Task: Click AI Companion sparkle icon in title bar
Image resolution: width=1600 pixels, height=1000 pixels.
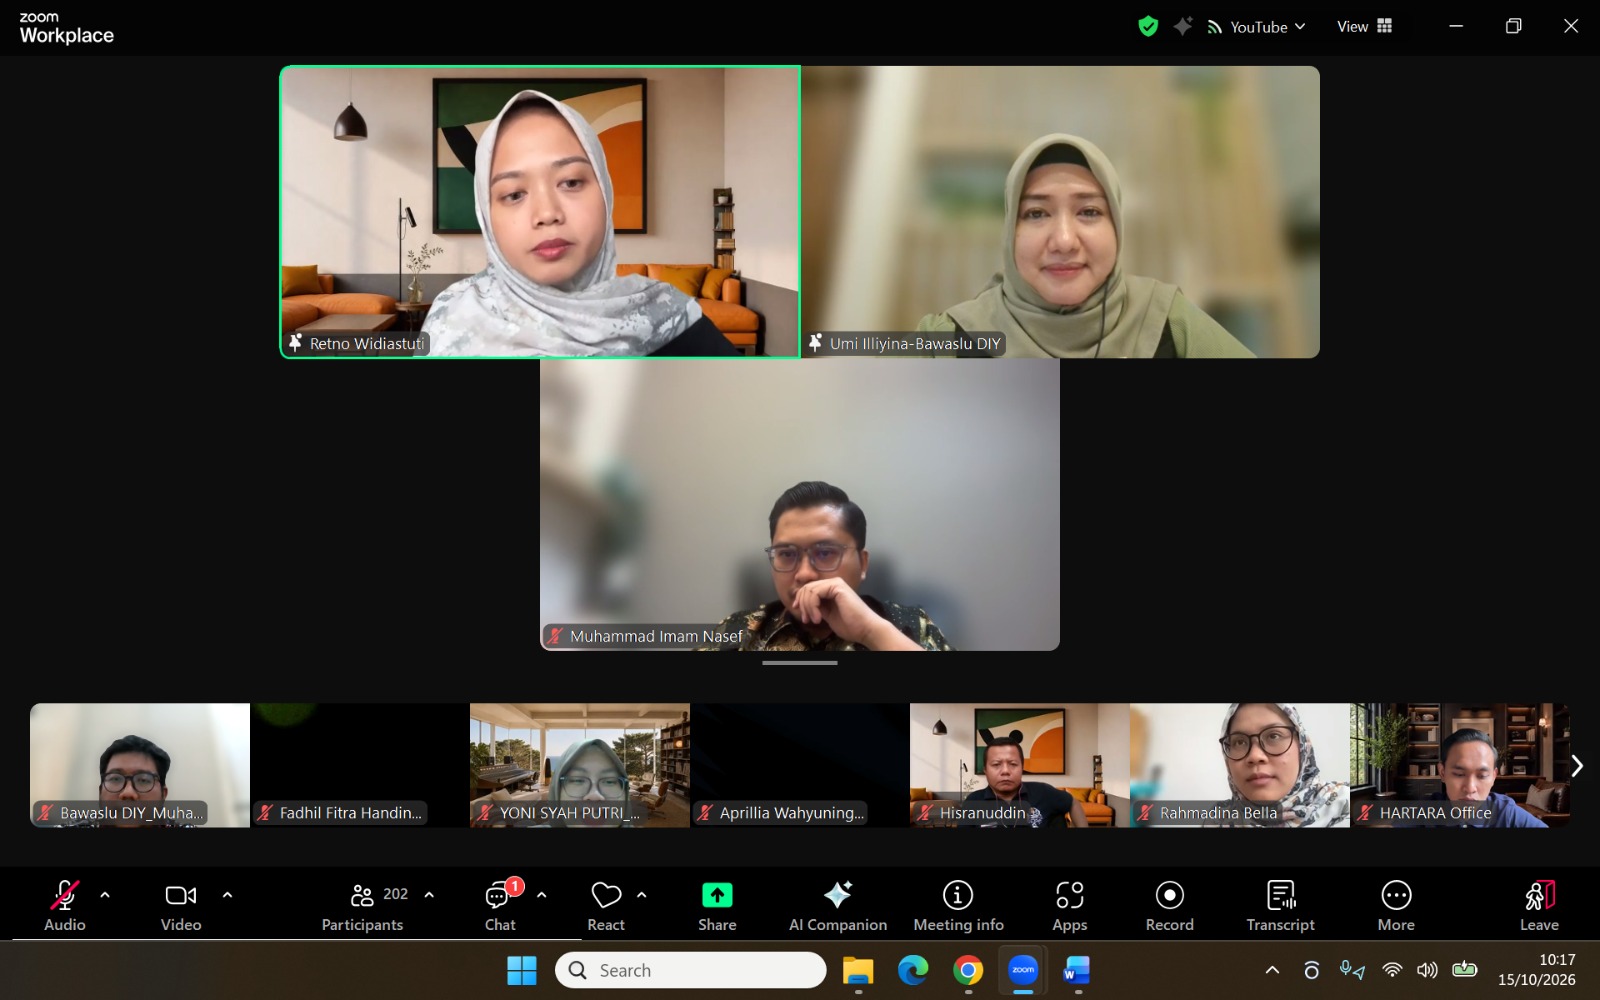Action: [1183, 27]
